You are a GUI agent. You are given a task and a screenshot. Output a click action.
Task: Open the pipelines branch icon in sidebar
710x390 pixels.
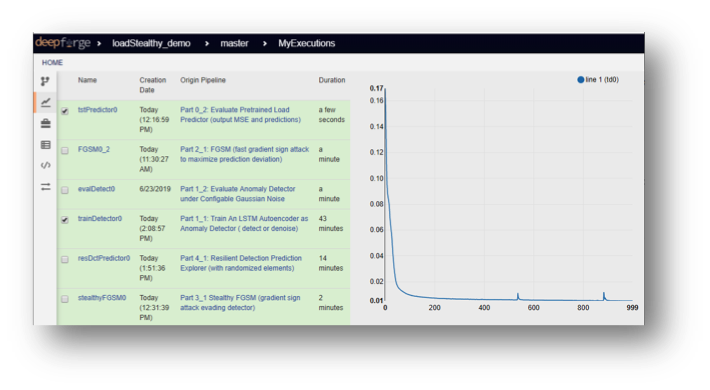click(45, 81)
